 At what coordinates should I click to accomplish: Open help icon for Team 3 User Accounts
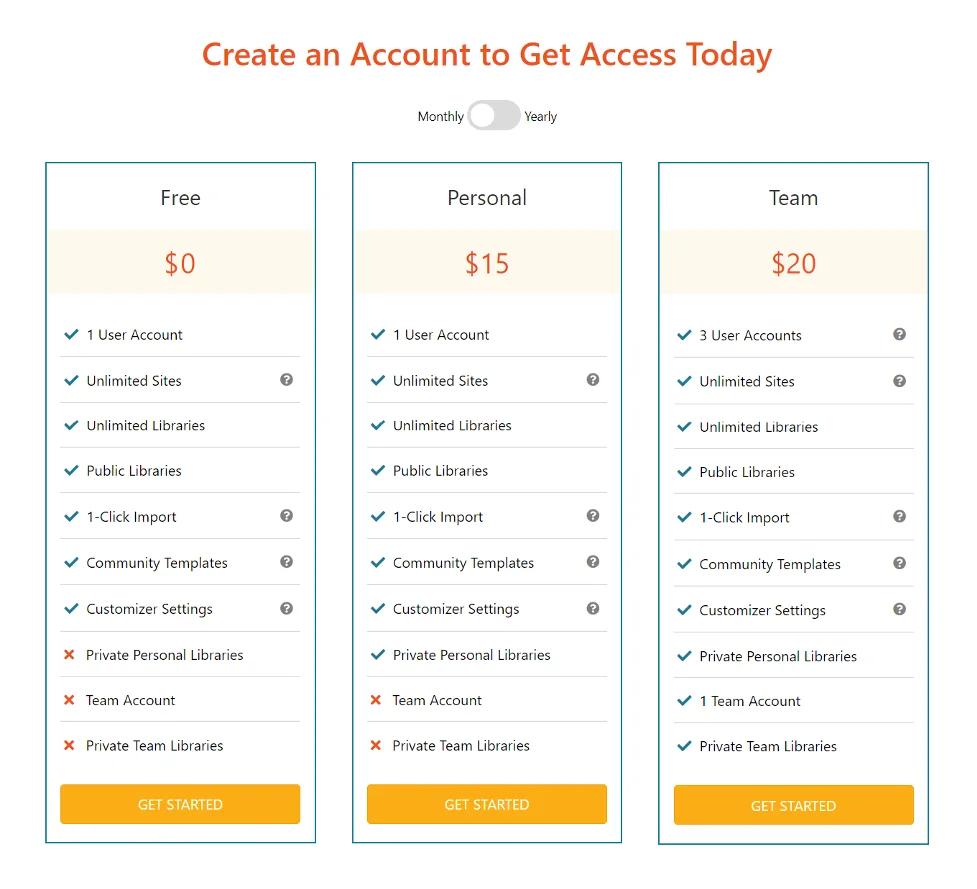point(899,334)
